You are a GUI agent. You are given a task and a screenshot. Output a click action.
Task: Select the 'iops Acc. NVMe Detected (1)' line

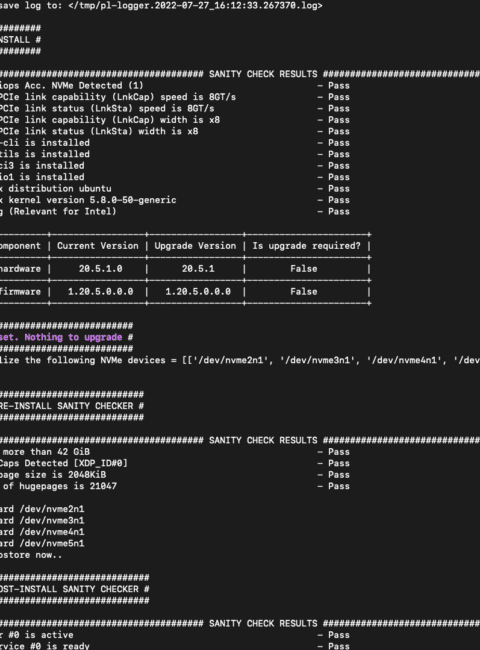(x=72, y=85)
